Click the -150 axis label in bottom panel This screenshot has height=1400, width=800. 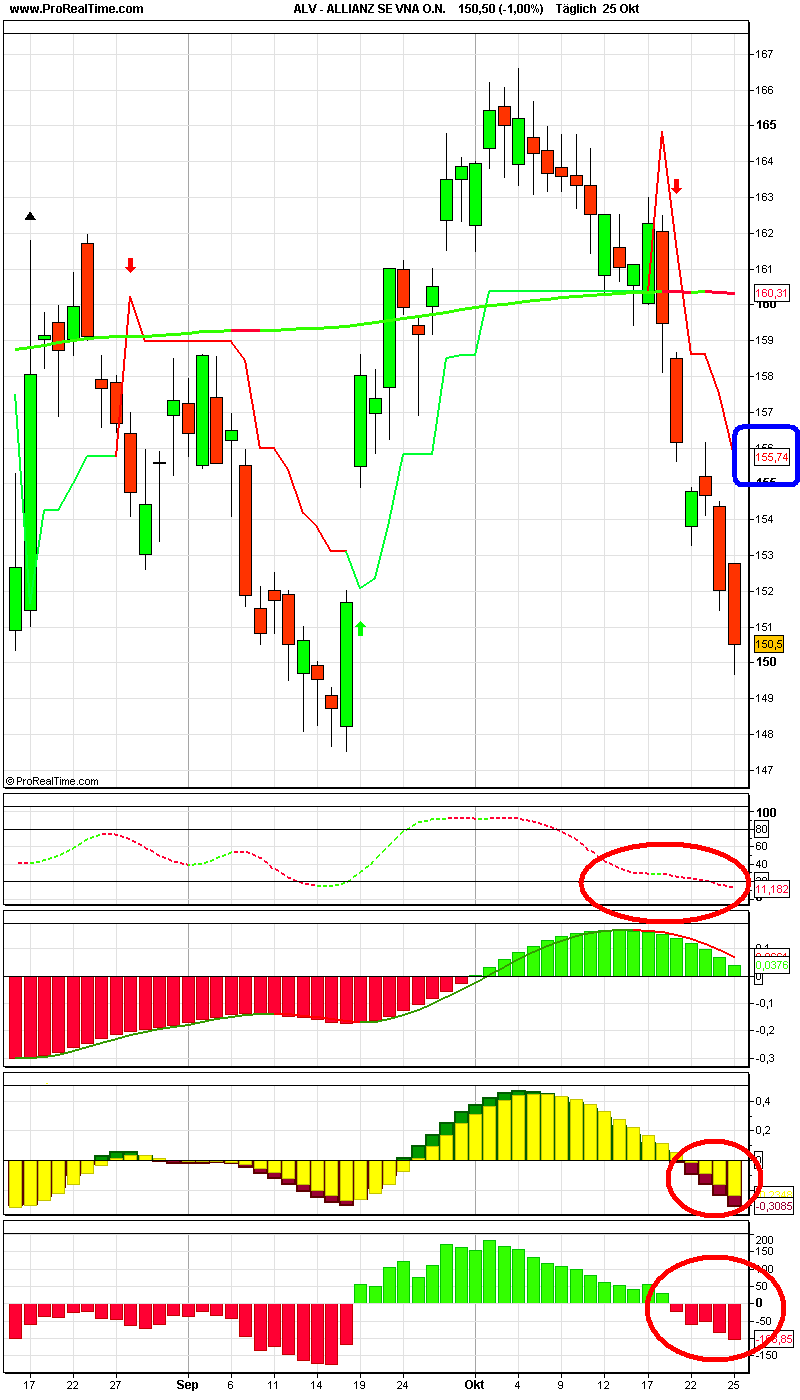764,1355
